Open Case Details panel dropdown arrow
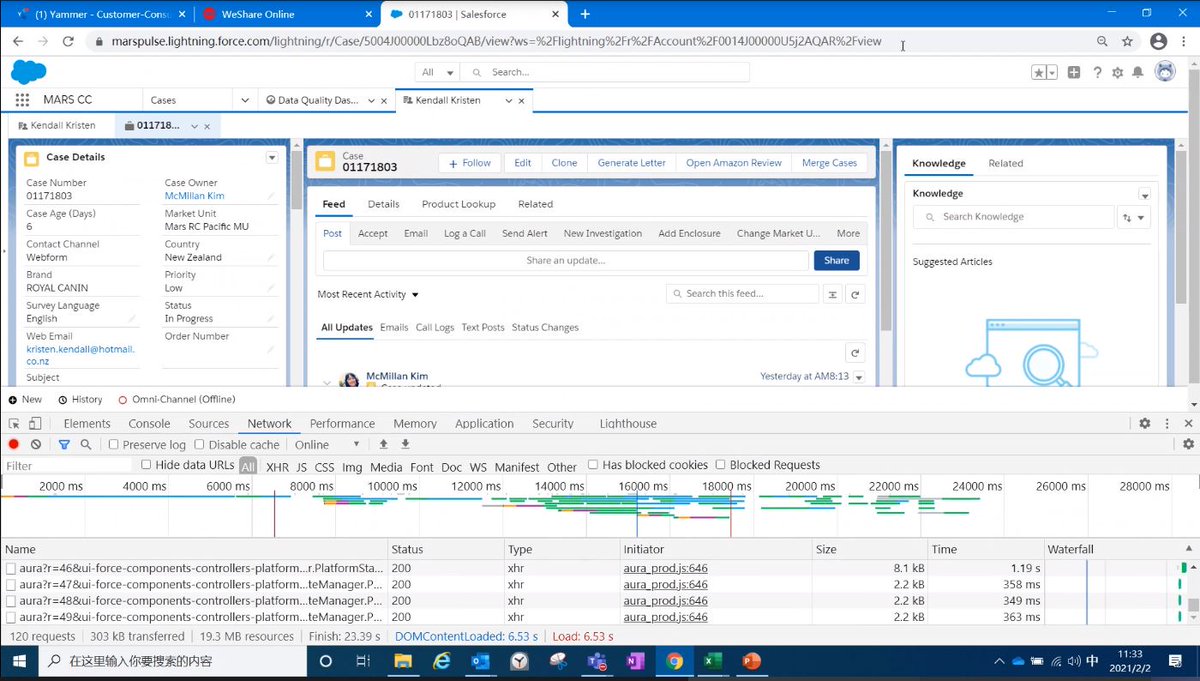Image resolution: width=1200 pixels, height=681 pixels. tap(271, 158)
